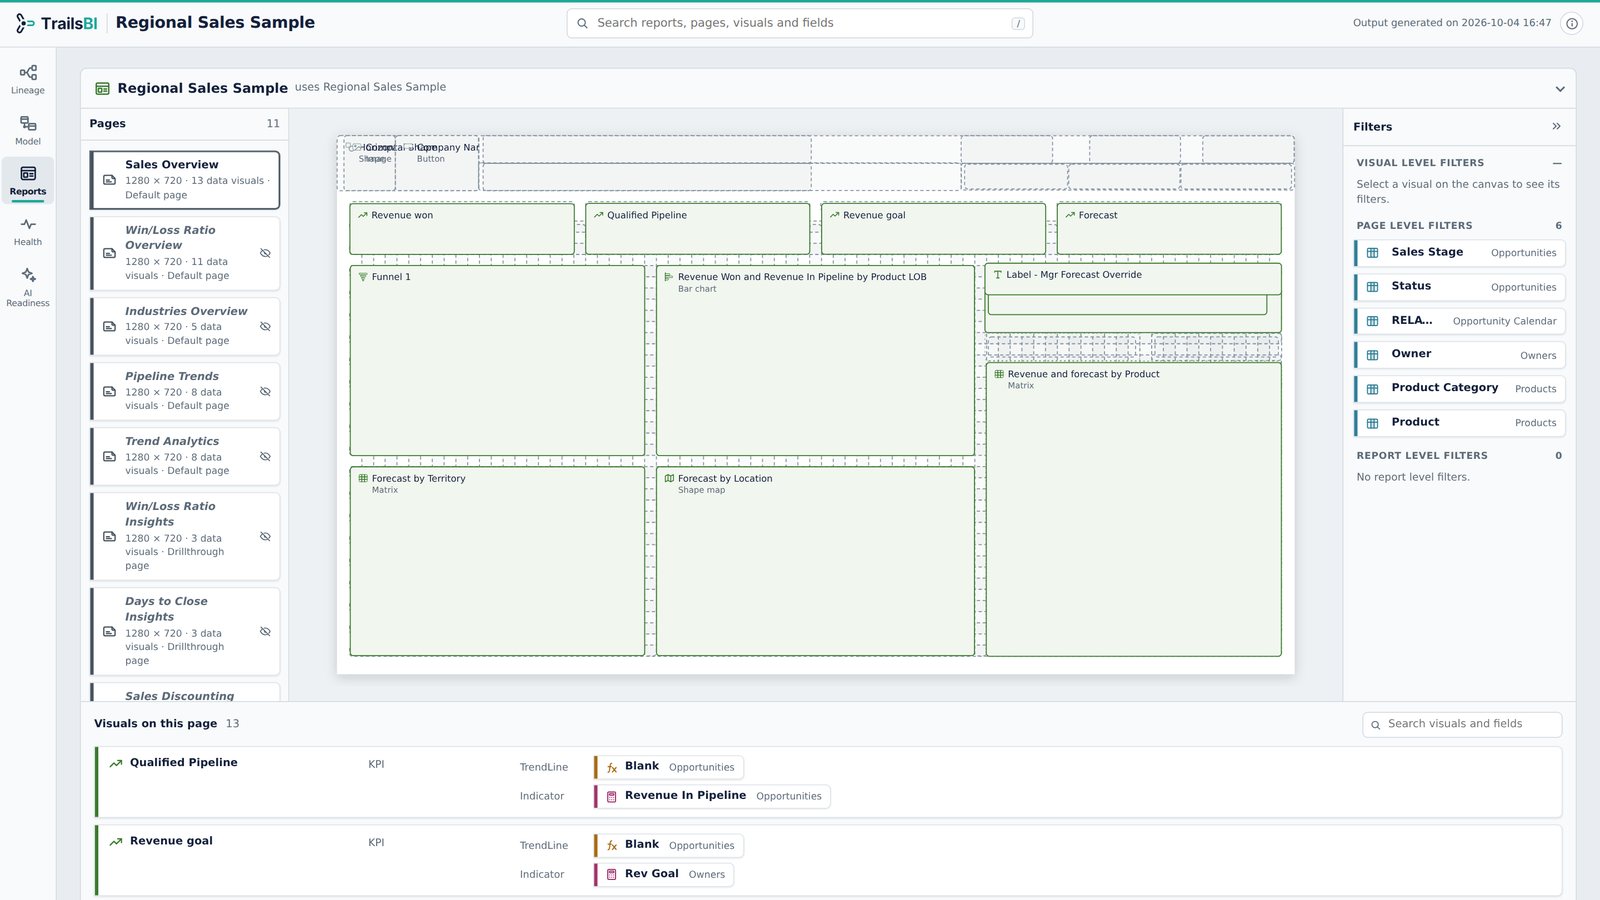Click the Product Category filter table icon
1600x900 pixels.
tap(1373, 389)
